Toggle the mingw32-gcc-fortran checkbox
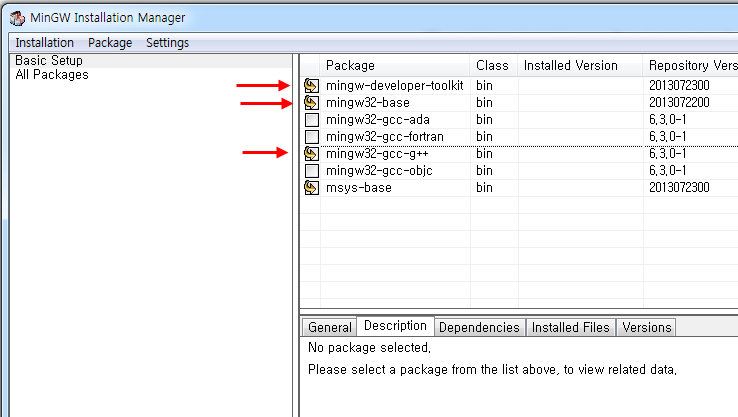 coord(312,136)
